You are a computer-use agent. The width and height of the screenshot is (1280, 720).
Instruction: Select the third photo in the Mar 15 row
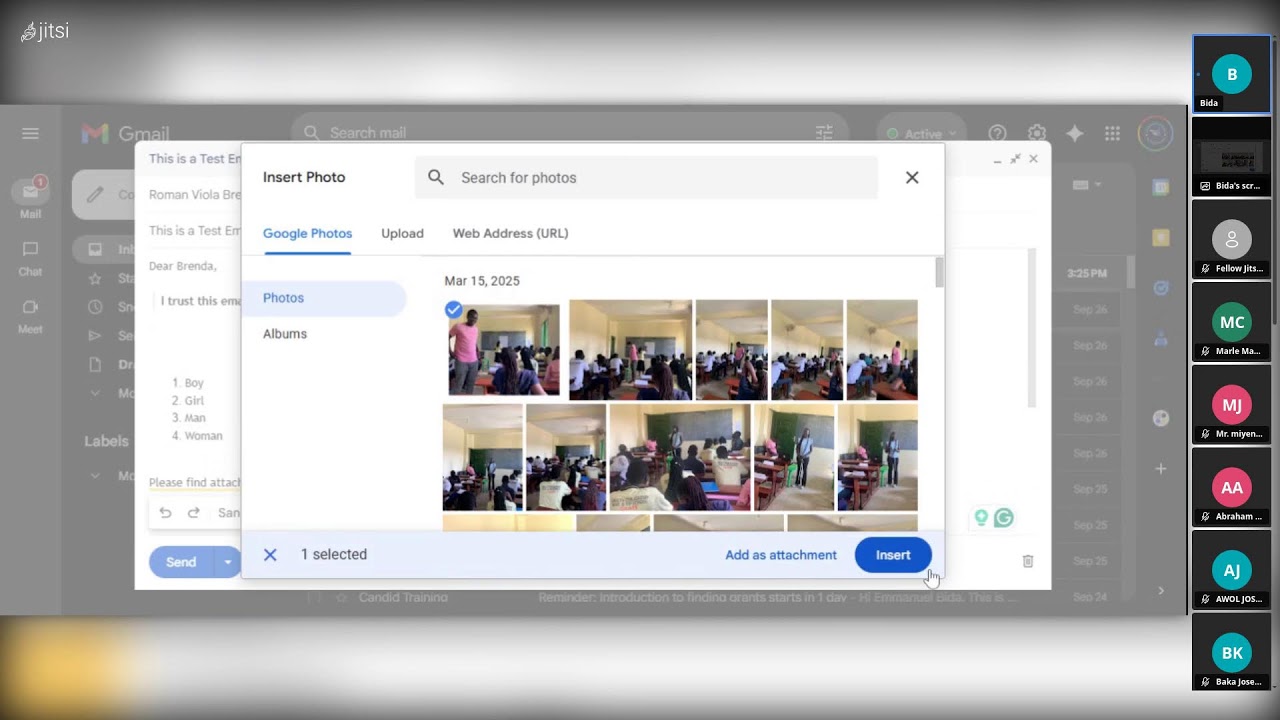click(x=731, y=350)
